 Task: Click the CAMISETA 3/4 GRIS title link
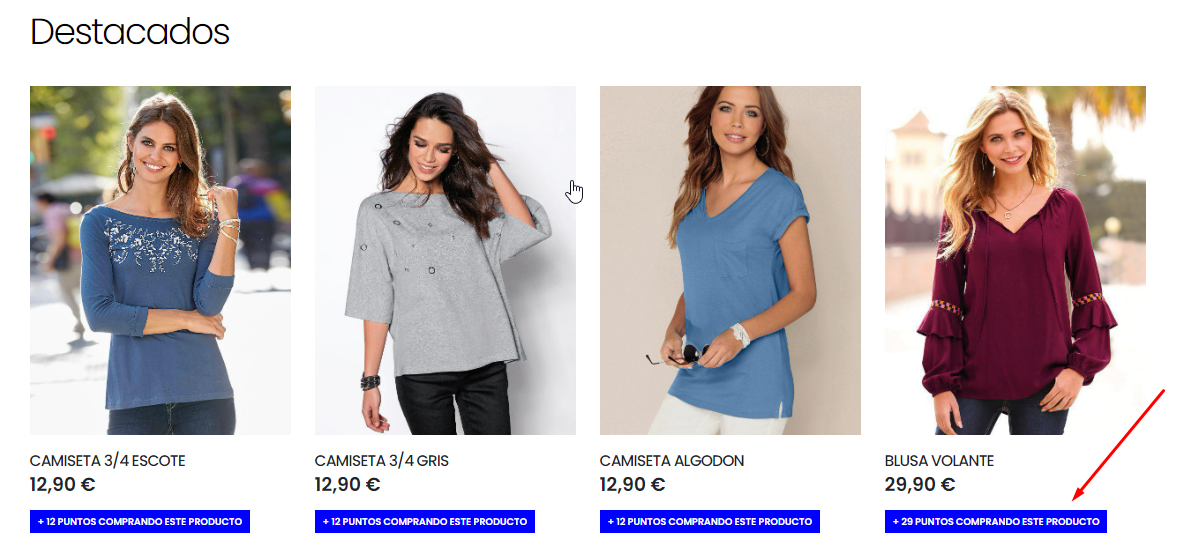382,460
